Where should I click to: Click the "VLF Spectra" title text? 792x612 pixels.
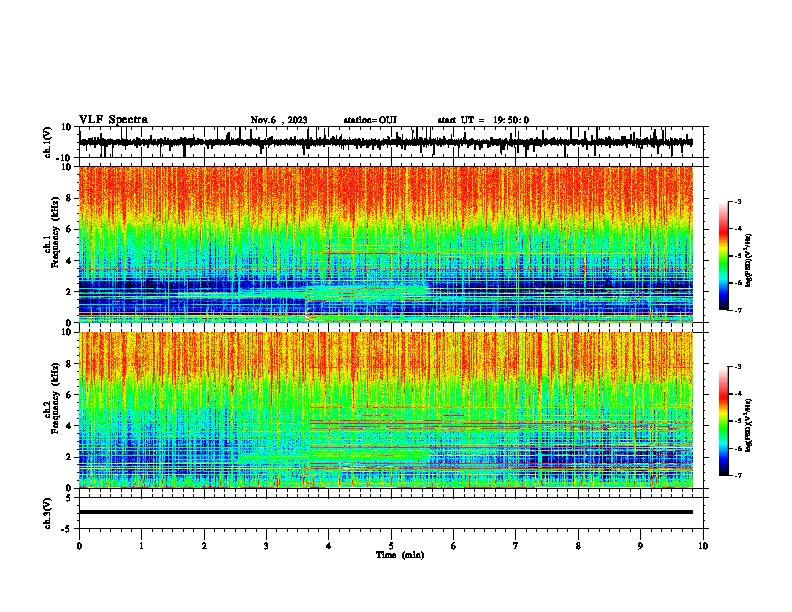point(113,120)
